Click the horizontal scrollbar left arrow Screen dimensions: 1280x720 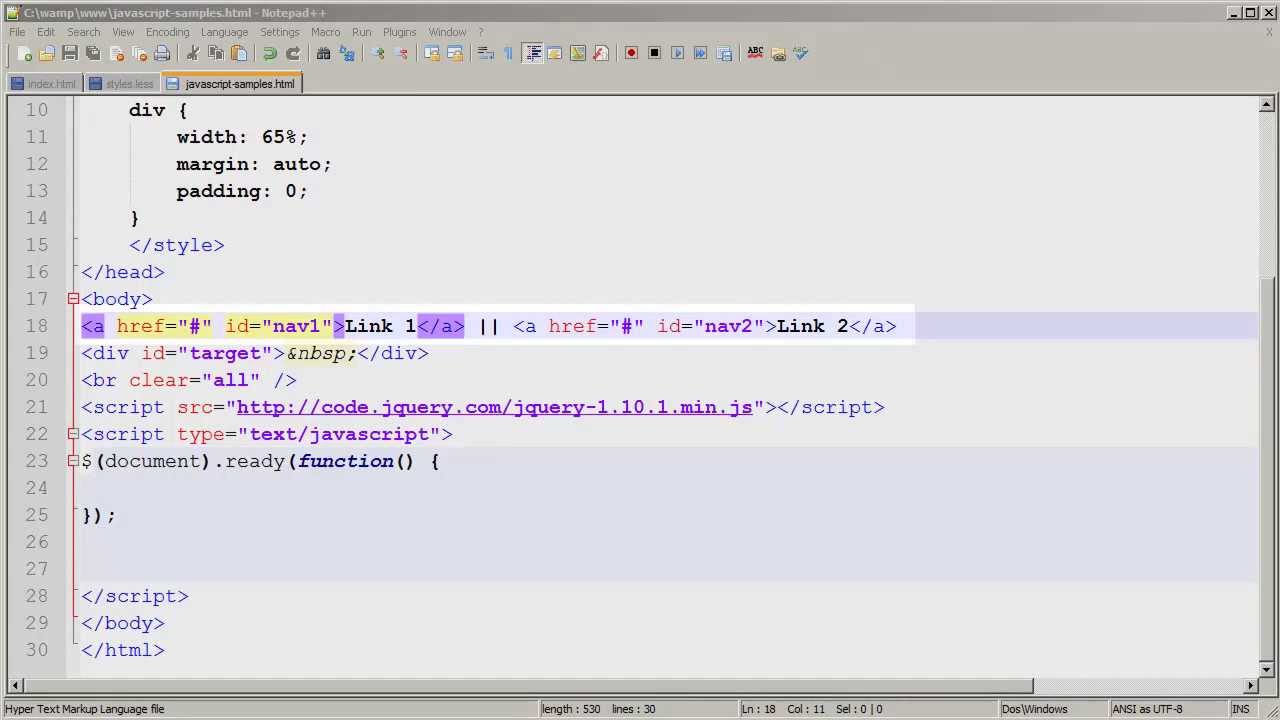[14, 685]
